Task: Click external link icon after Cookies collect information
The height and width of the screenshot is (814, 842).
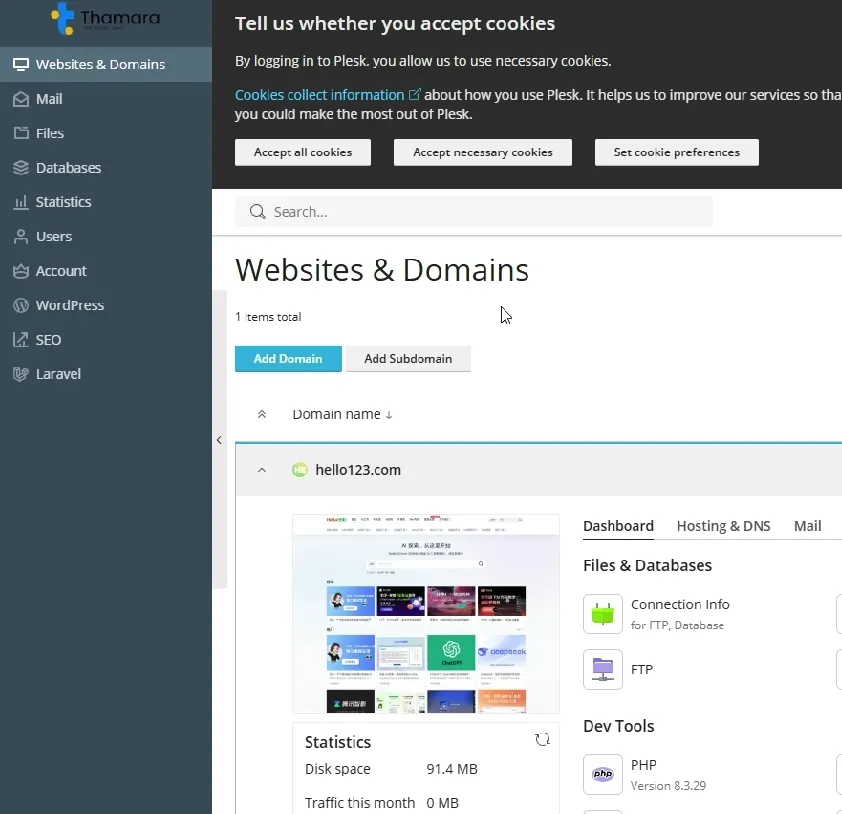Action: click(414, 95)
